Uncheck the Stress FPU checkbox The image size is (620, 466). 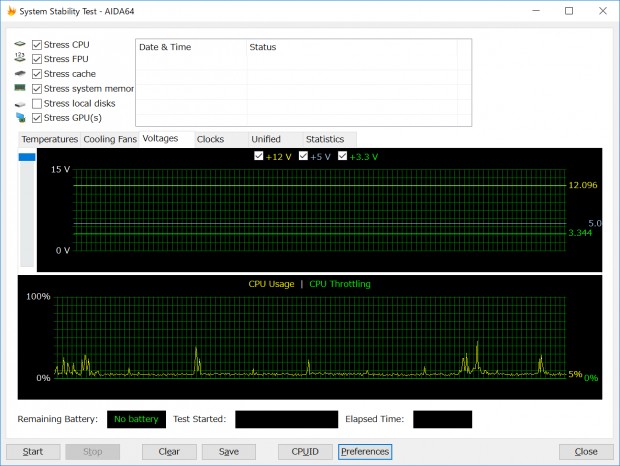click(x=37, y=59)
